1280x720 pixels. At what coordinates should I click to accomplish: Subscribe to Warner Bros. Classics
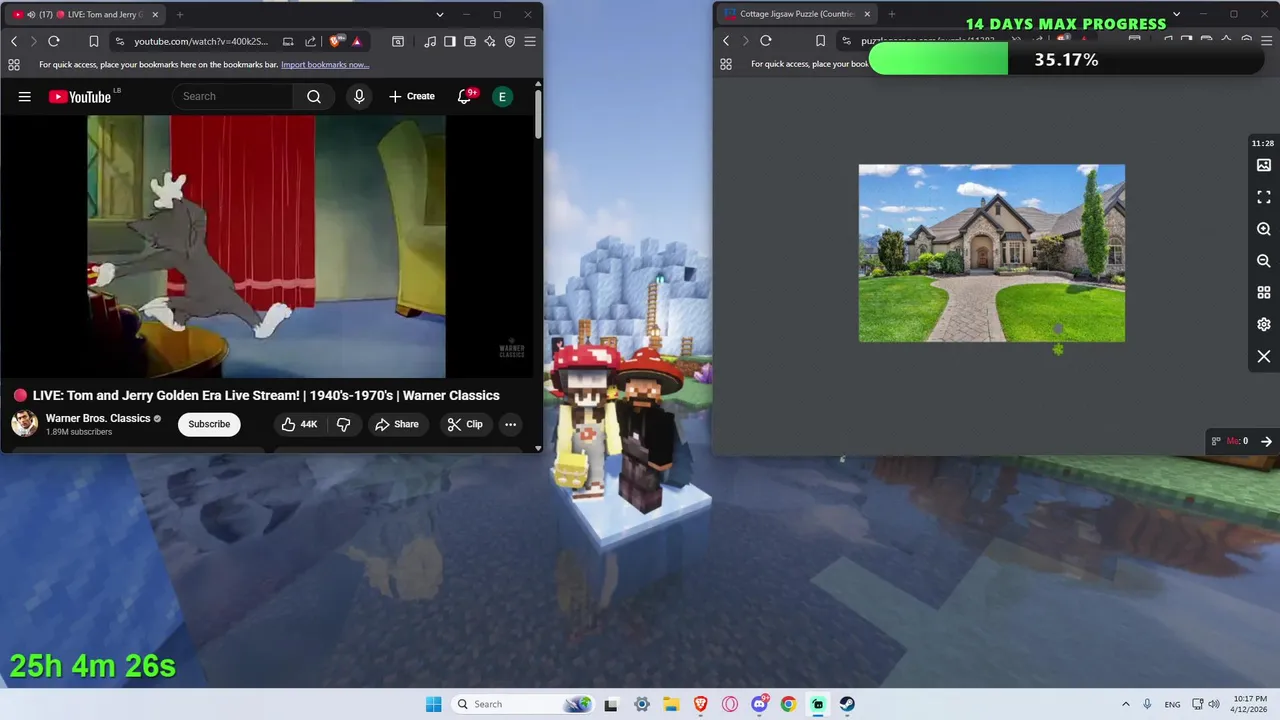point(209,424)
